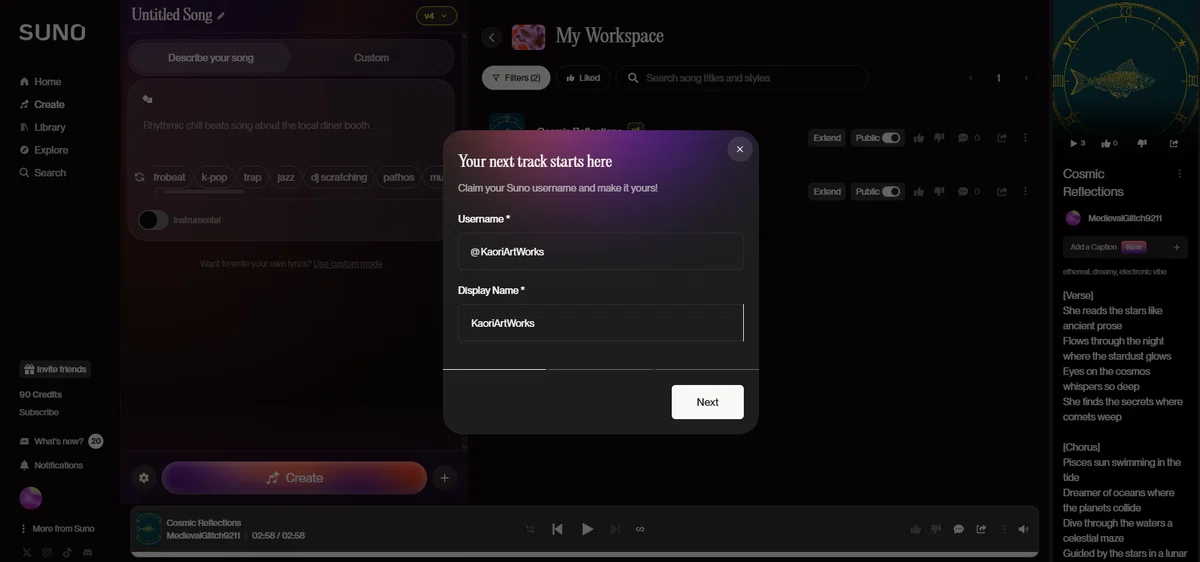Play the track in bottom player
The height and width of the screenshot is (562, 1200).
coord(588,529)
